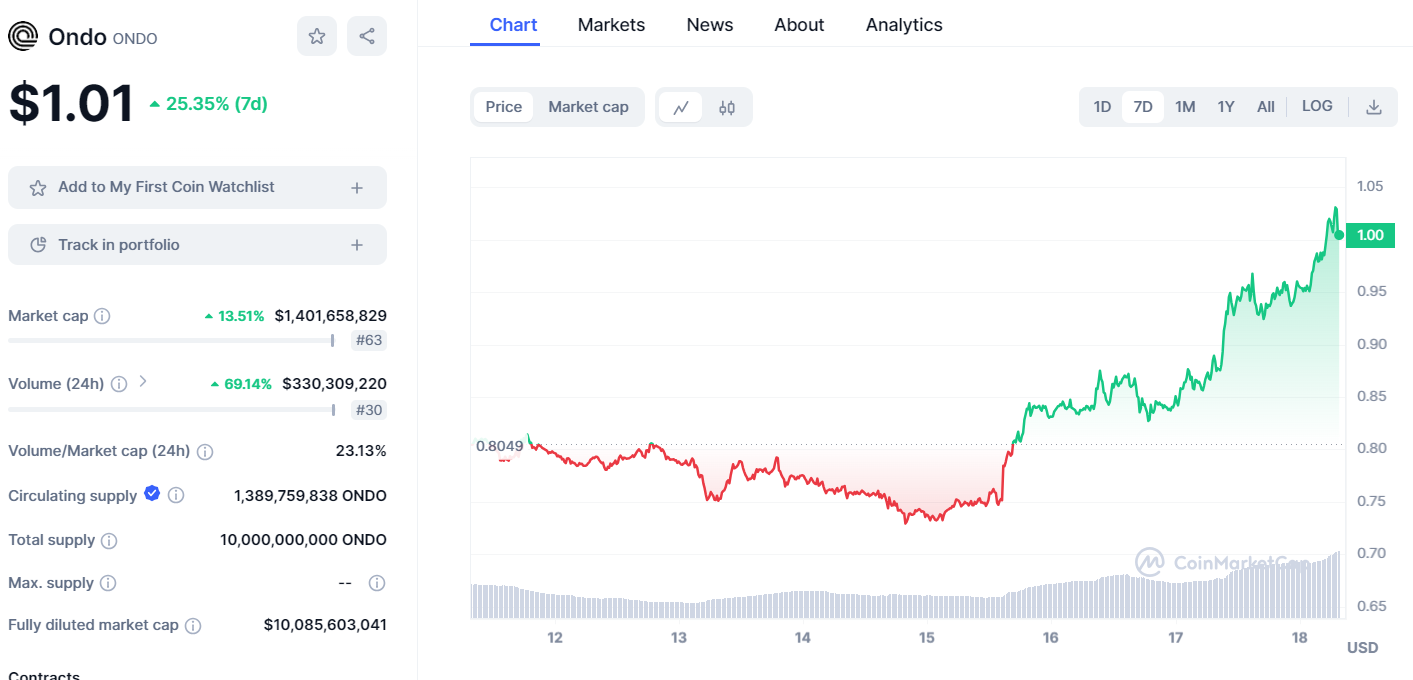Click the 1,389,759,838 ONDO circulating supply
Screen dimensions: 1413x680
(x=310, y=496)
